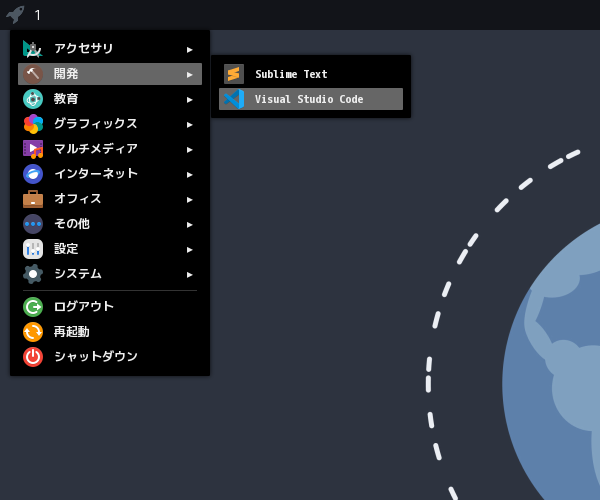This screenshot has height=500, width=600.
Task: Click the 設定 sliders icon
Action: pos(33,249)
